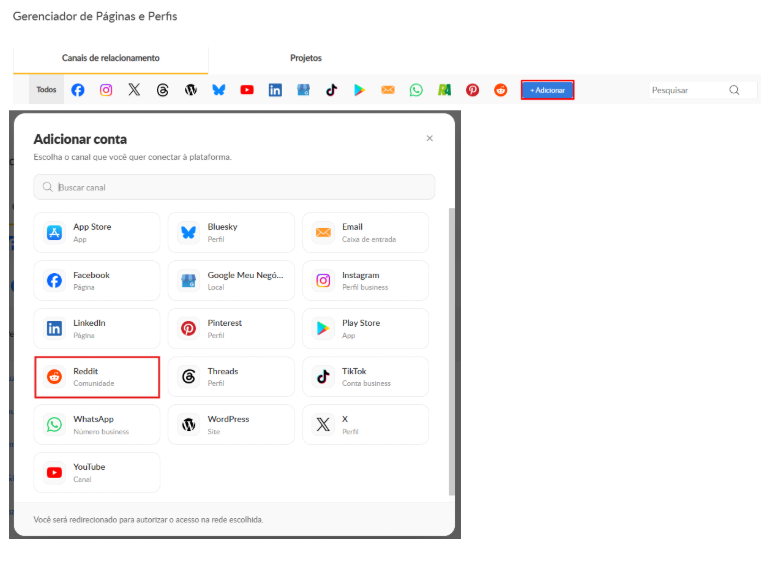Filter channels by Play Store icon
The height and width of the screenshot is (562, 770).
pyautogui.click(x=359, y=90)
